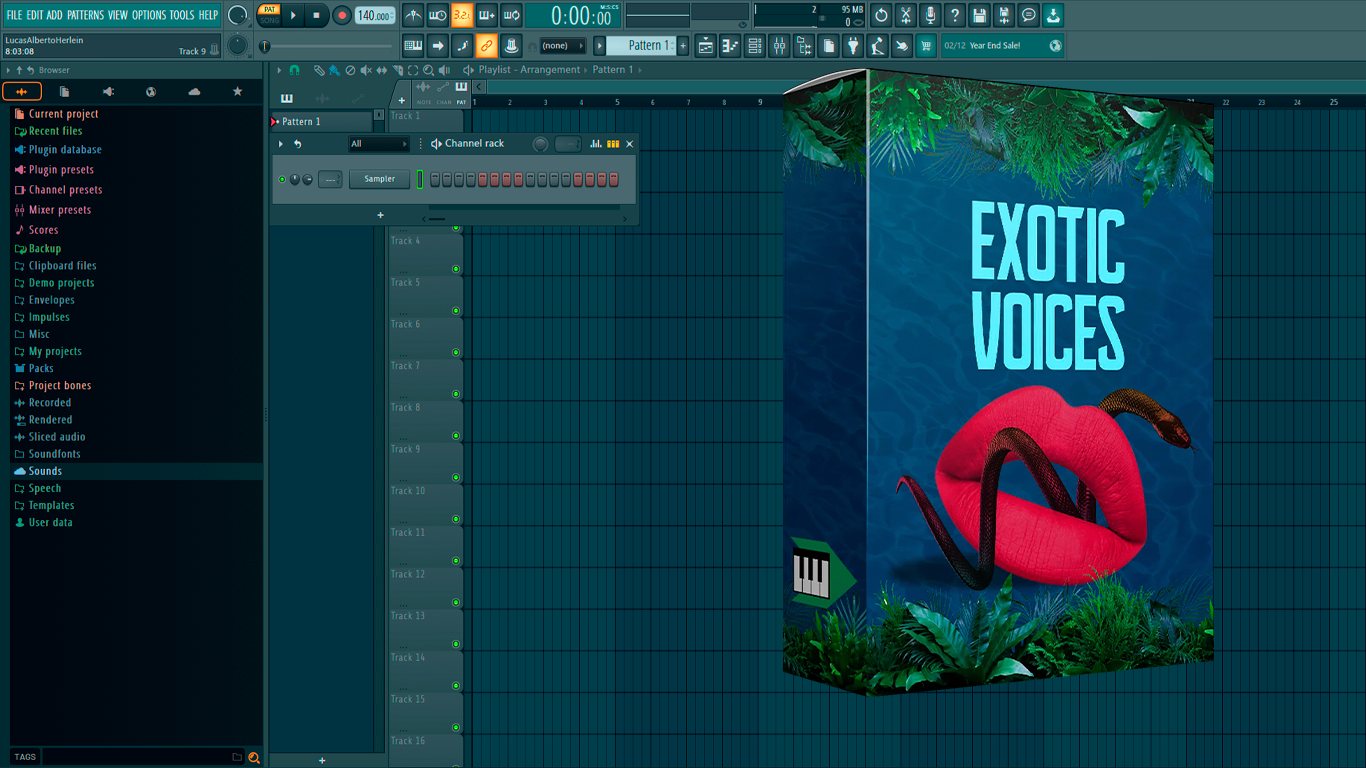
Task: Expand the Packs folder in browser
Action: [x=34, y=368]
